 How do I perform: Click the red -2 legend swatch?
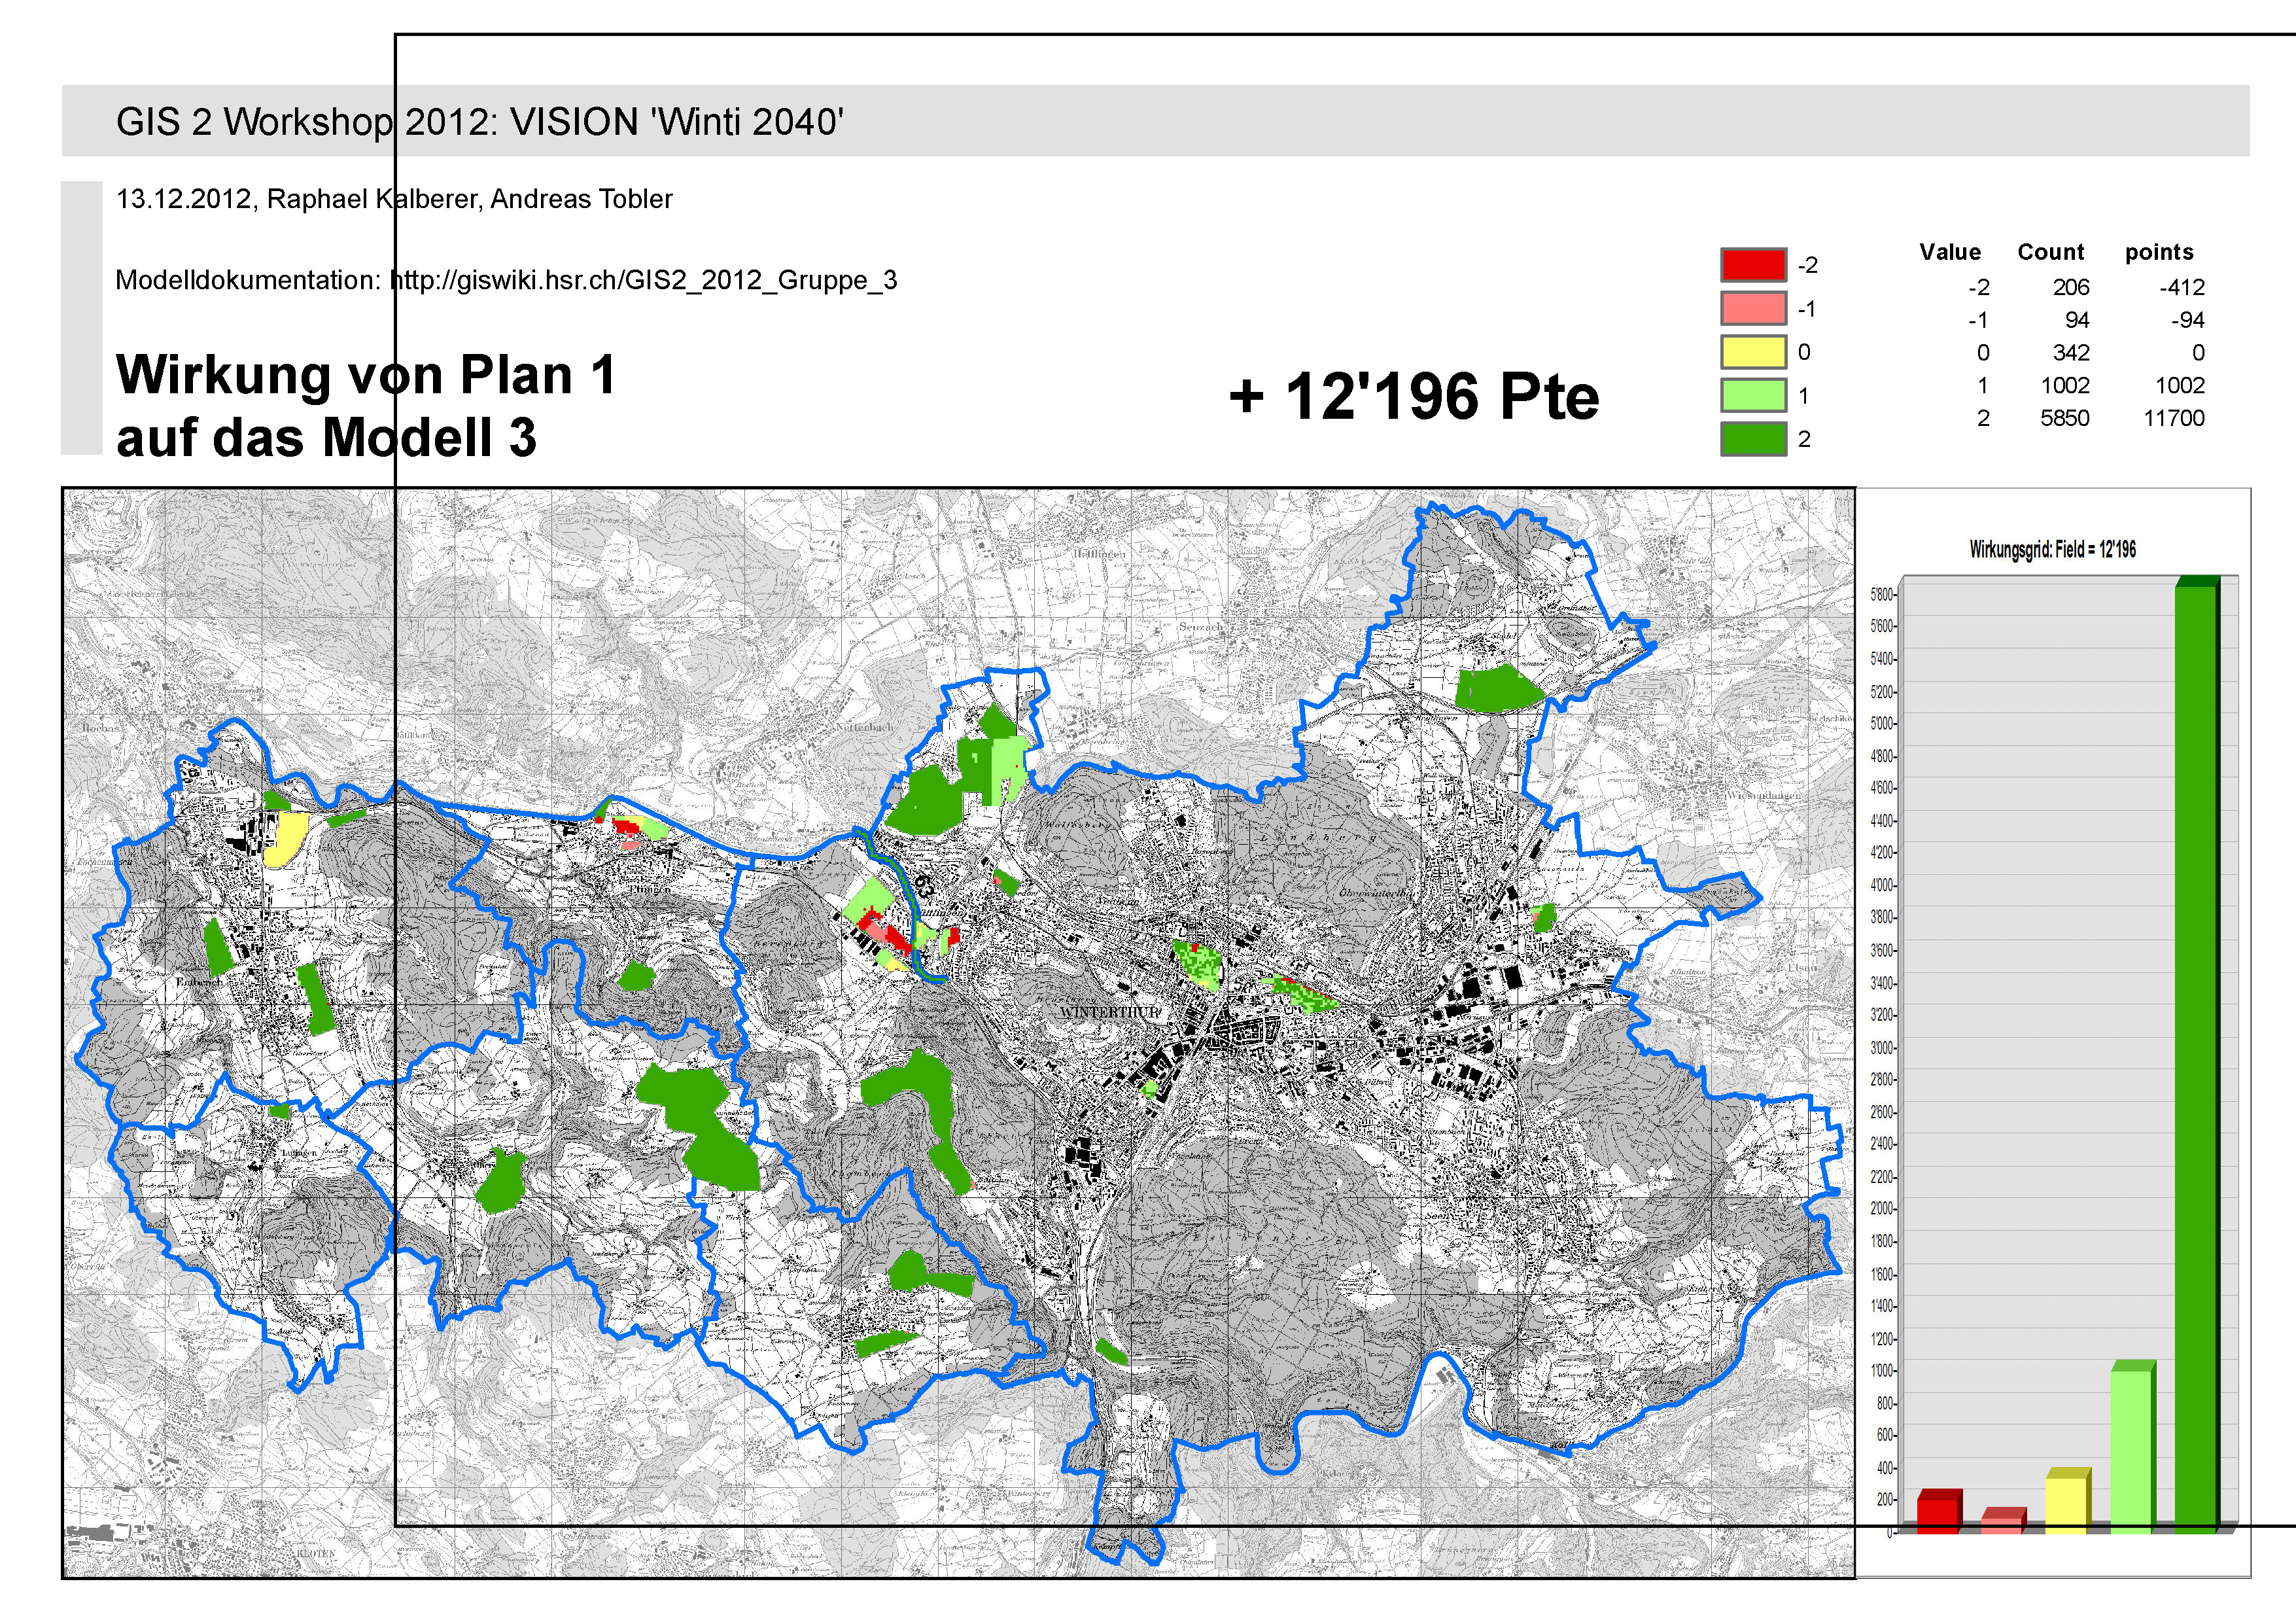click(1753, 265)
